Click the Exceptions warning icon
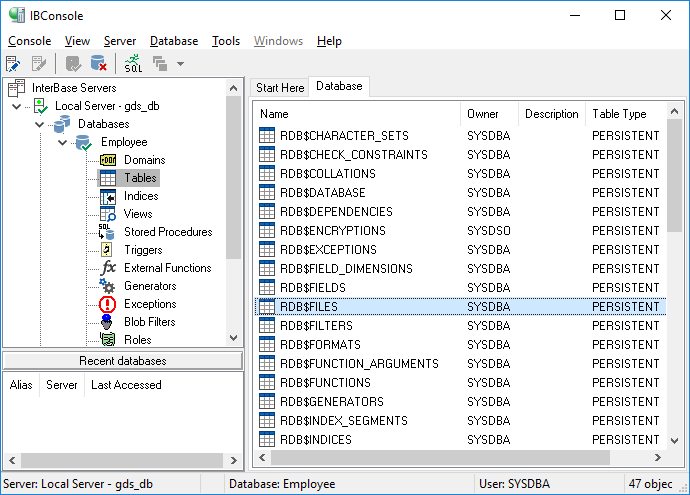 coord(108,304)
